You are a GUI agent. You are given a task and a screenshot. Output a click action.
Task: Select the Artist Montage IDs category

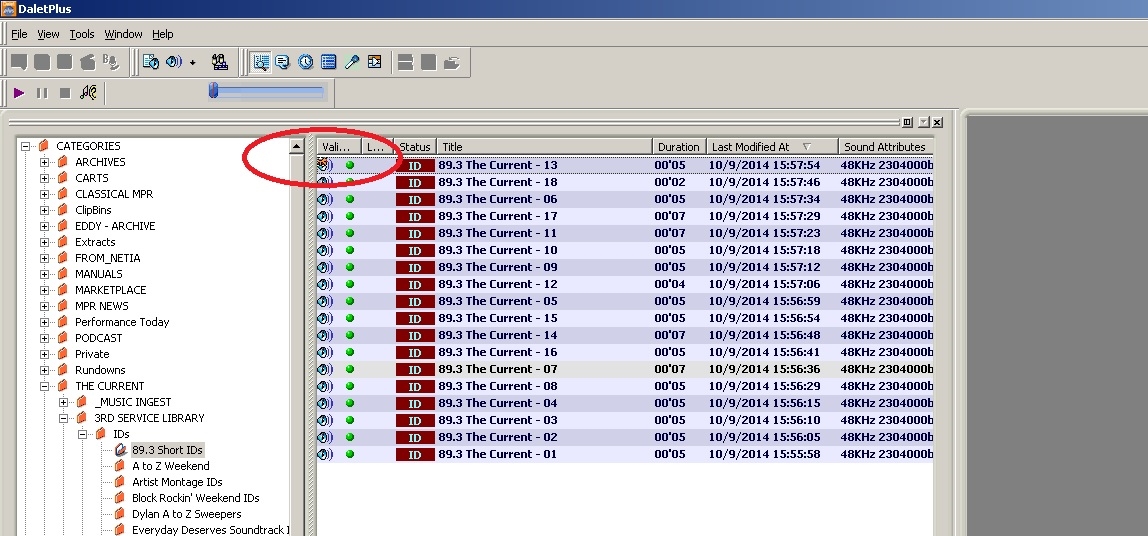tap(177, 482)
